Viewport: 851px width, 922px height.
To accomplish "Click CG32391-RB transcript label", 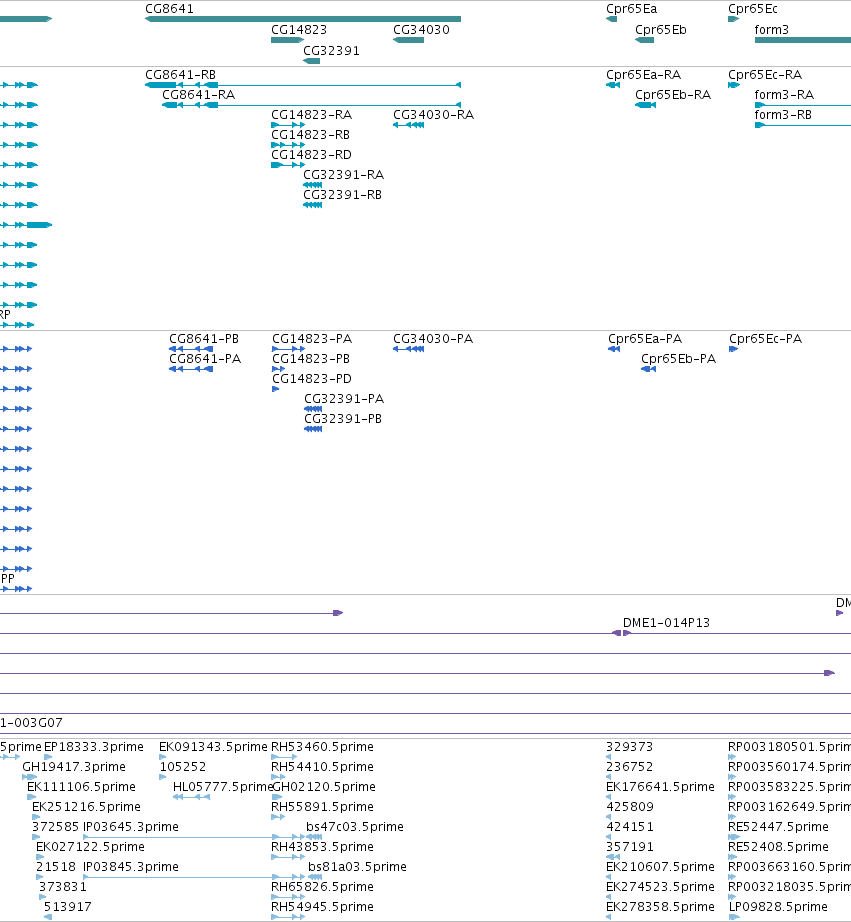I will (x=342, y=195).
